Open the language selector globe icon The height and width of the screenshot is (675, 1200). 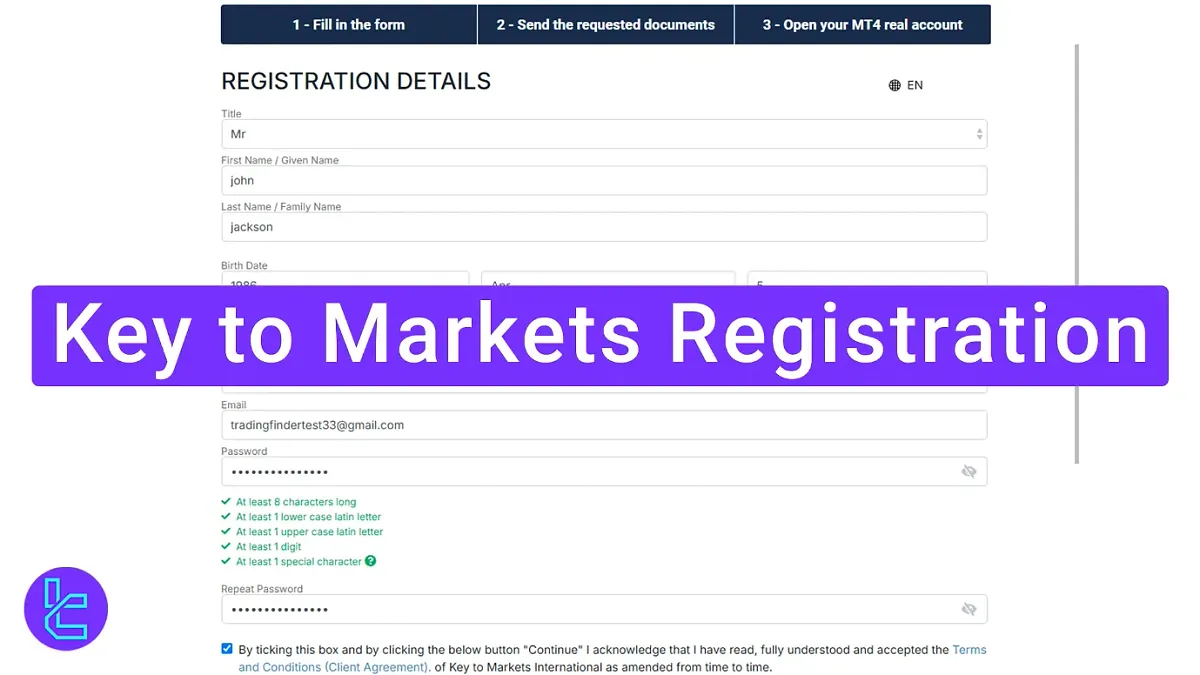pyautogui.click(x=893, y=85)
